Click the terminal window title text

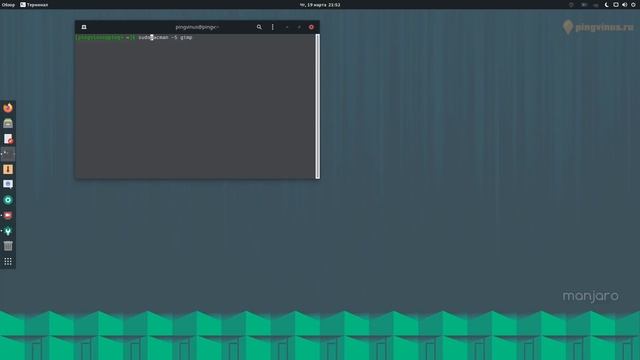(197, 27)
